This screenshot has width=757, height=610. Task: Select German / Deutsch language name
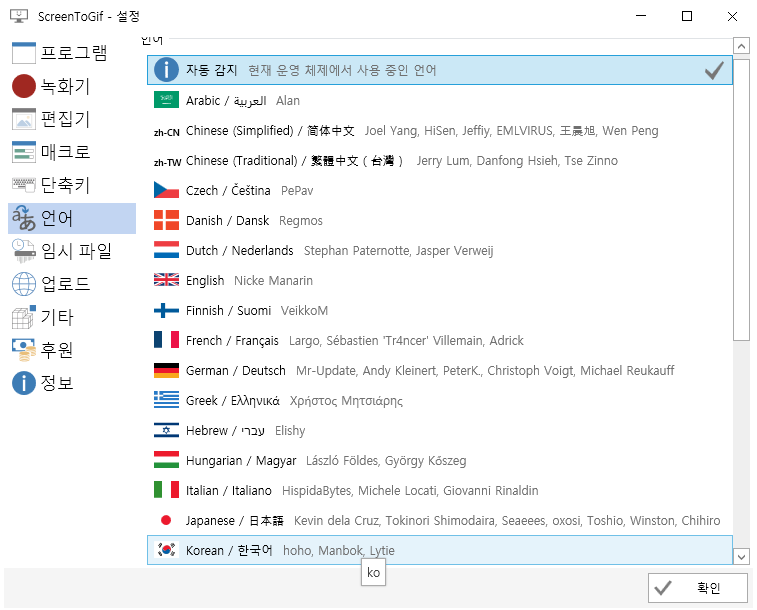(x=236, y=371)
